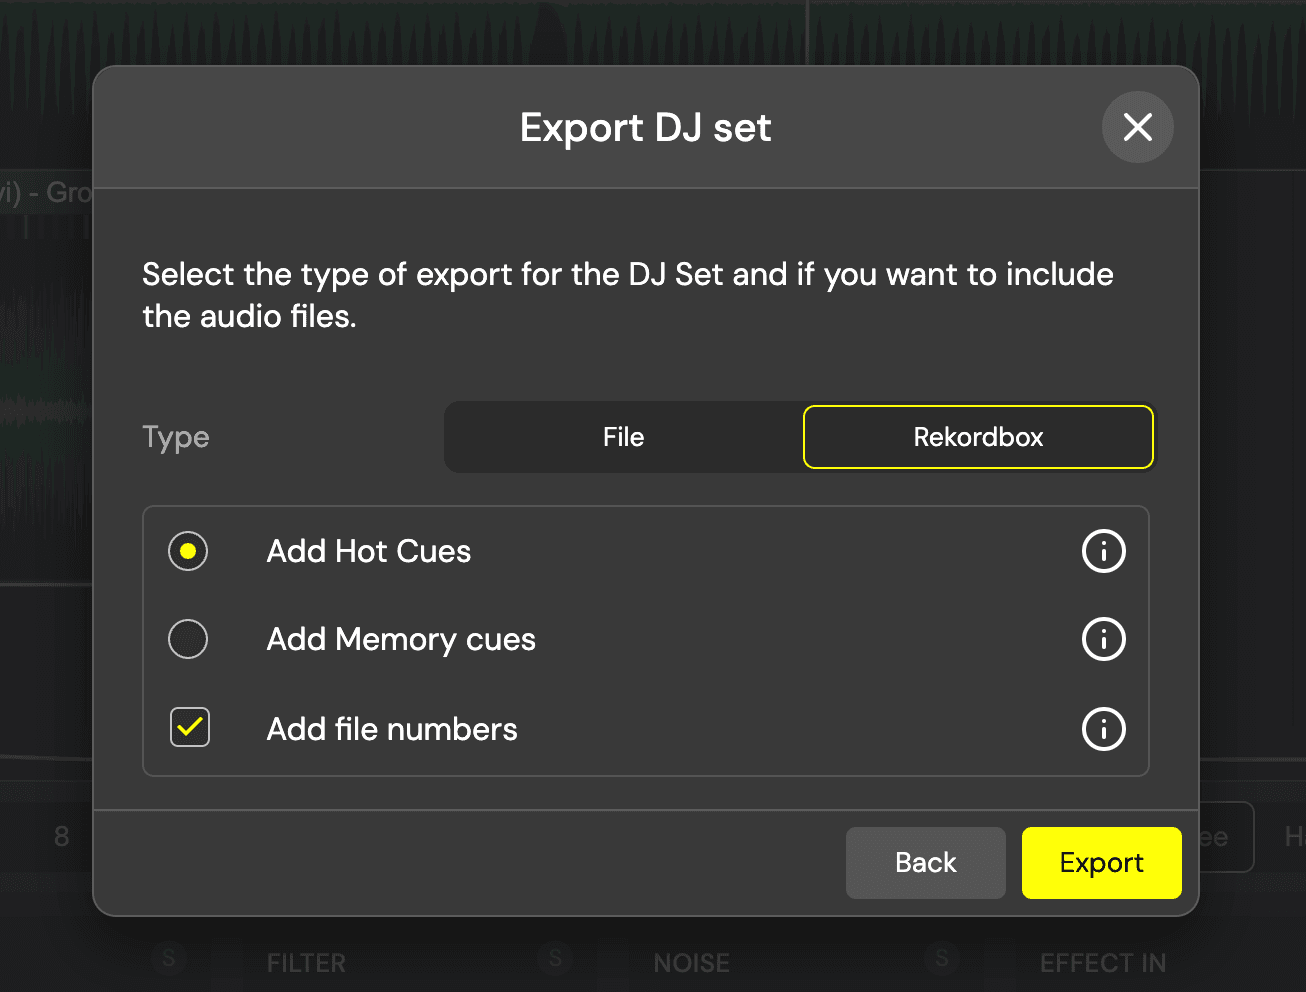Select the Rekordbox export type
The height and width of the screenshot is (992, 1306).
coord(977,437)
